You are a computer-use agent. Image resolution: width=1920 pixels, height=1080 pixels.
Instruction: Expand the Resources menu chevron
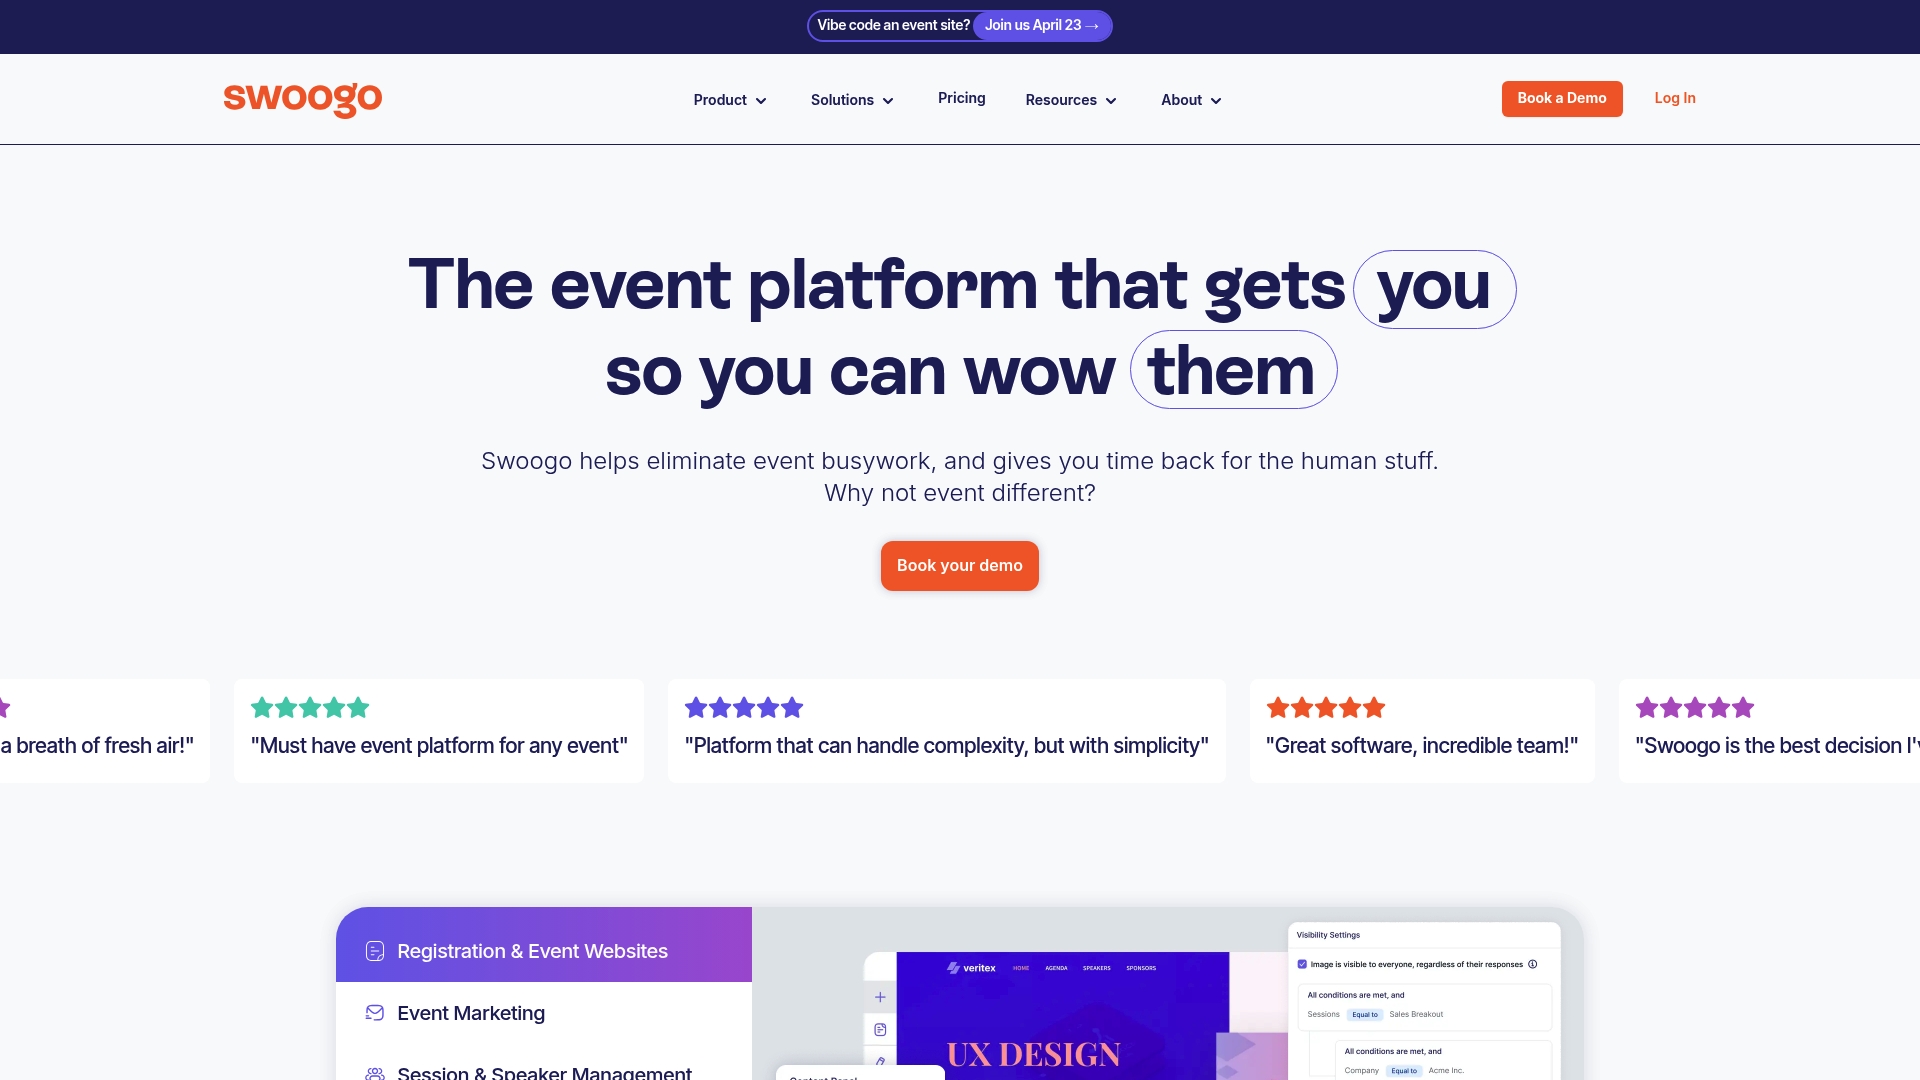coord(1111,101)
